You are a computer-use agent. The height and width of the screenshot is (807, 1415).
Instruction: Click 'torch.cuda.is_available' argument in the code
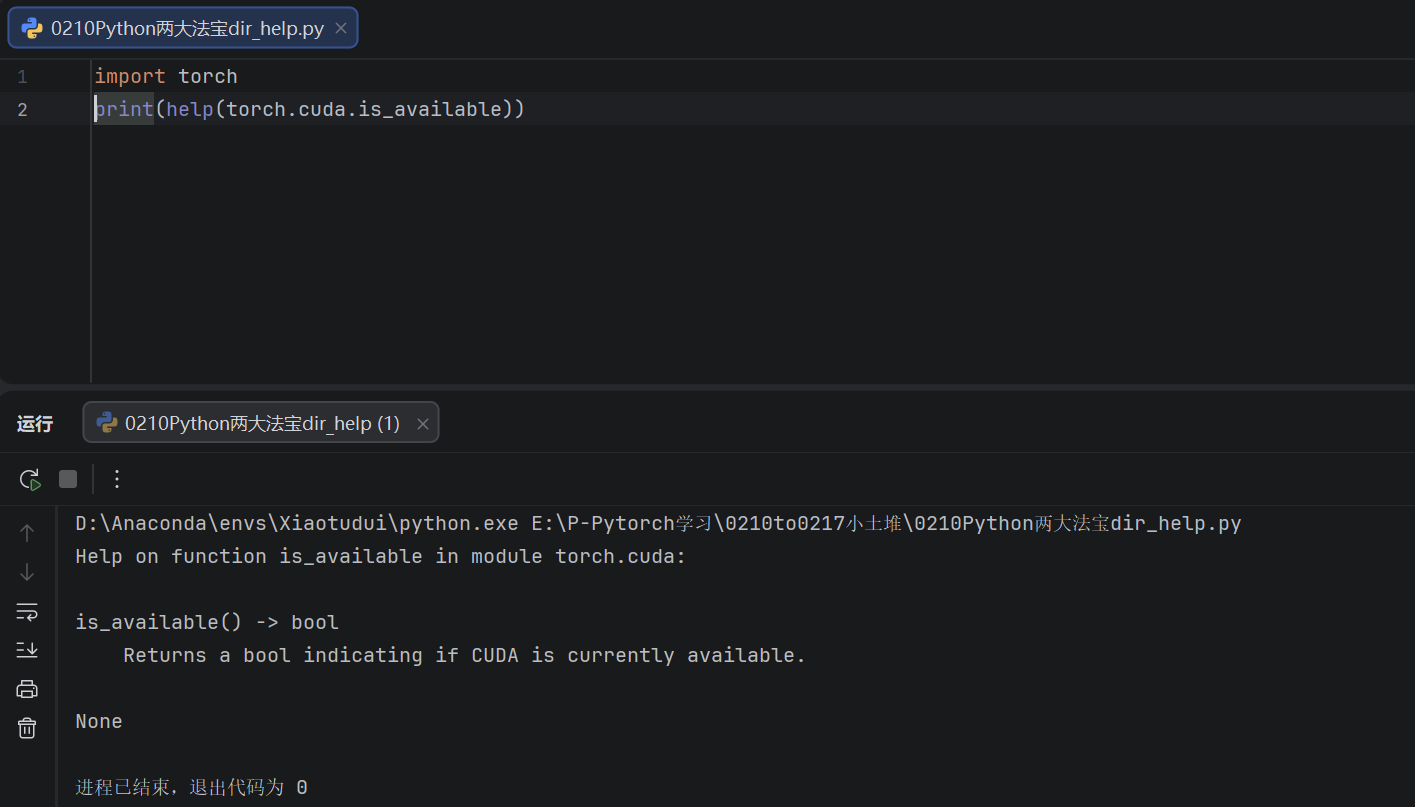pos(364,109)
